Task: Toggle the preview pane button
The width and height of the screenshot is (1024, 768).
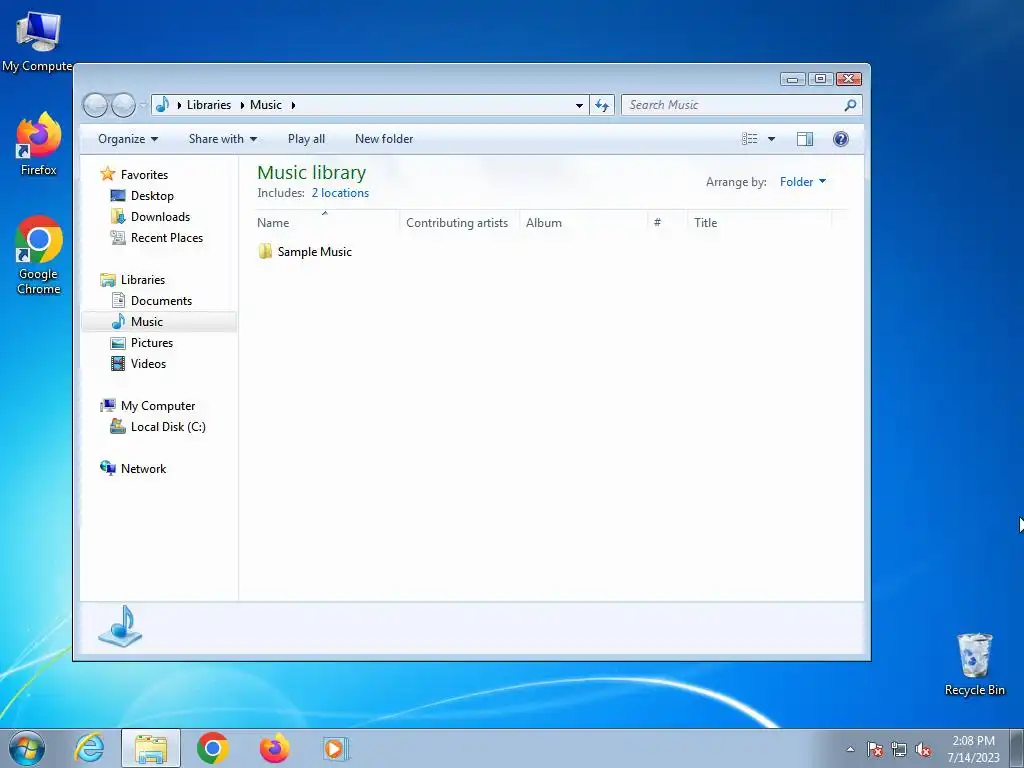Action: pos(805,138)
